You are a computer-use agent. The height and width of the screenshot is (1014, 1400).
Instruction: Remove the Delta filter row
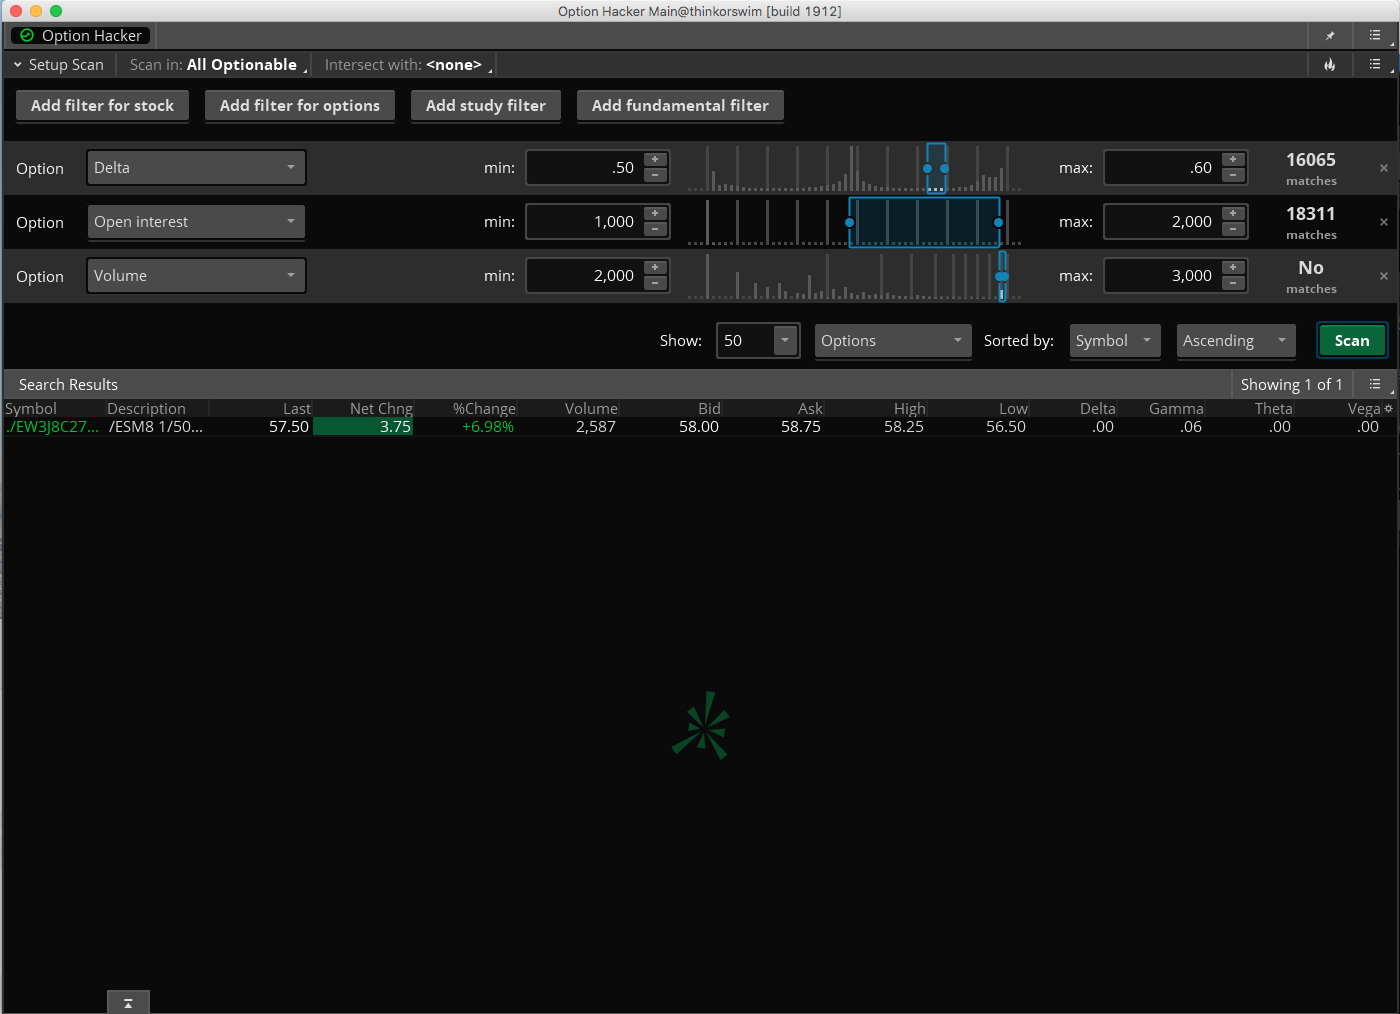pos(1384,168)
